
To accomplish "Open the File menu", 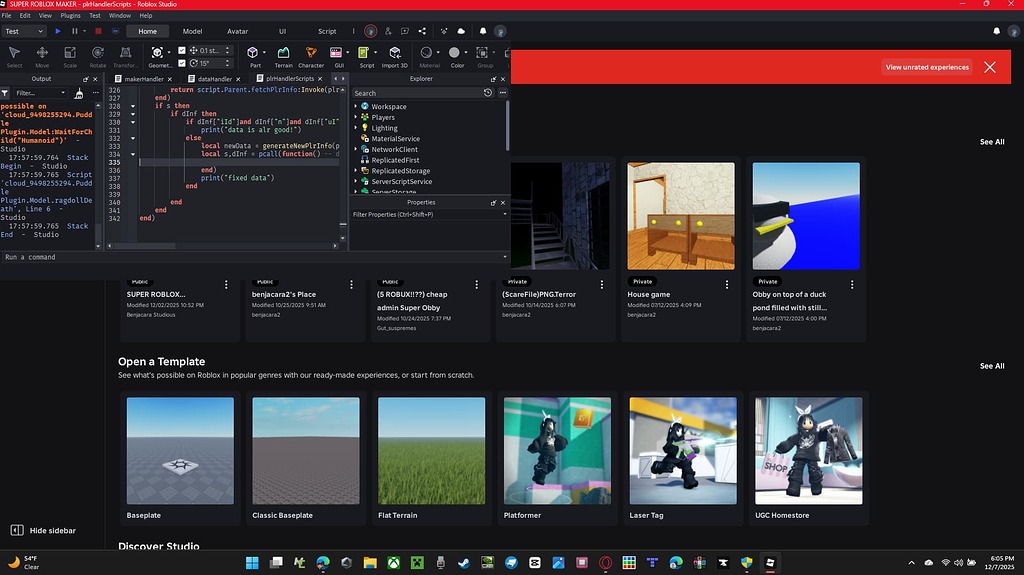I will point(7,16).
